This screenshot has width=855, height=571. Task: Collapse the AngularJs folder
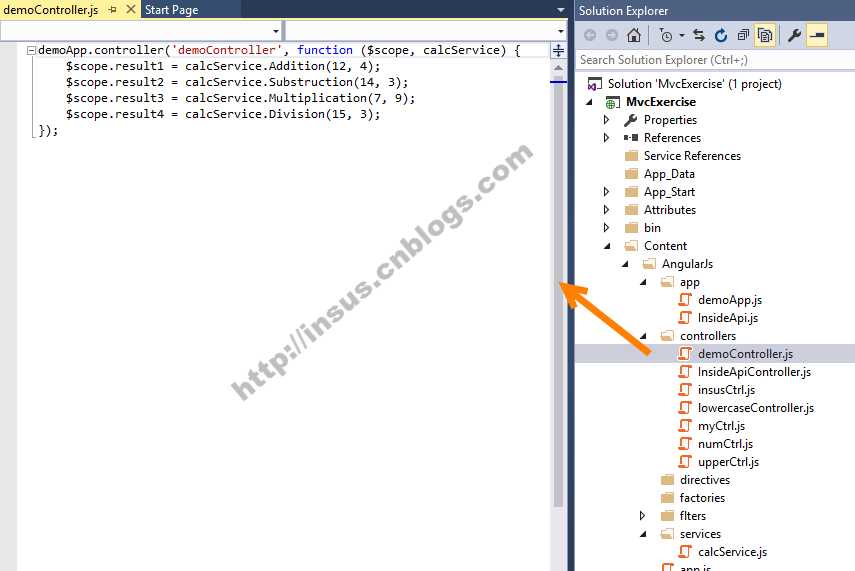coord(625,264)
